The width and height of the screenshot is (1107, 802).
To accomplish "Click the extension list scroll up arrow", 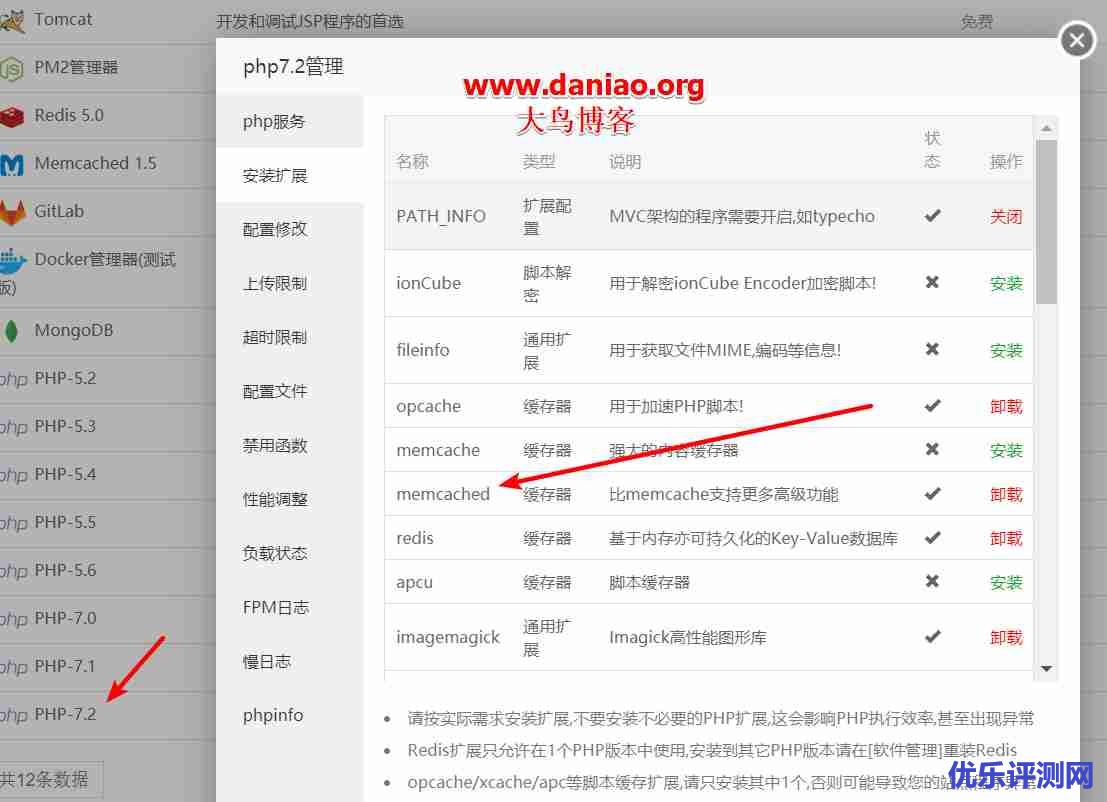I will tap(1046, 128).
